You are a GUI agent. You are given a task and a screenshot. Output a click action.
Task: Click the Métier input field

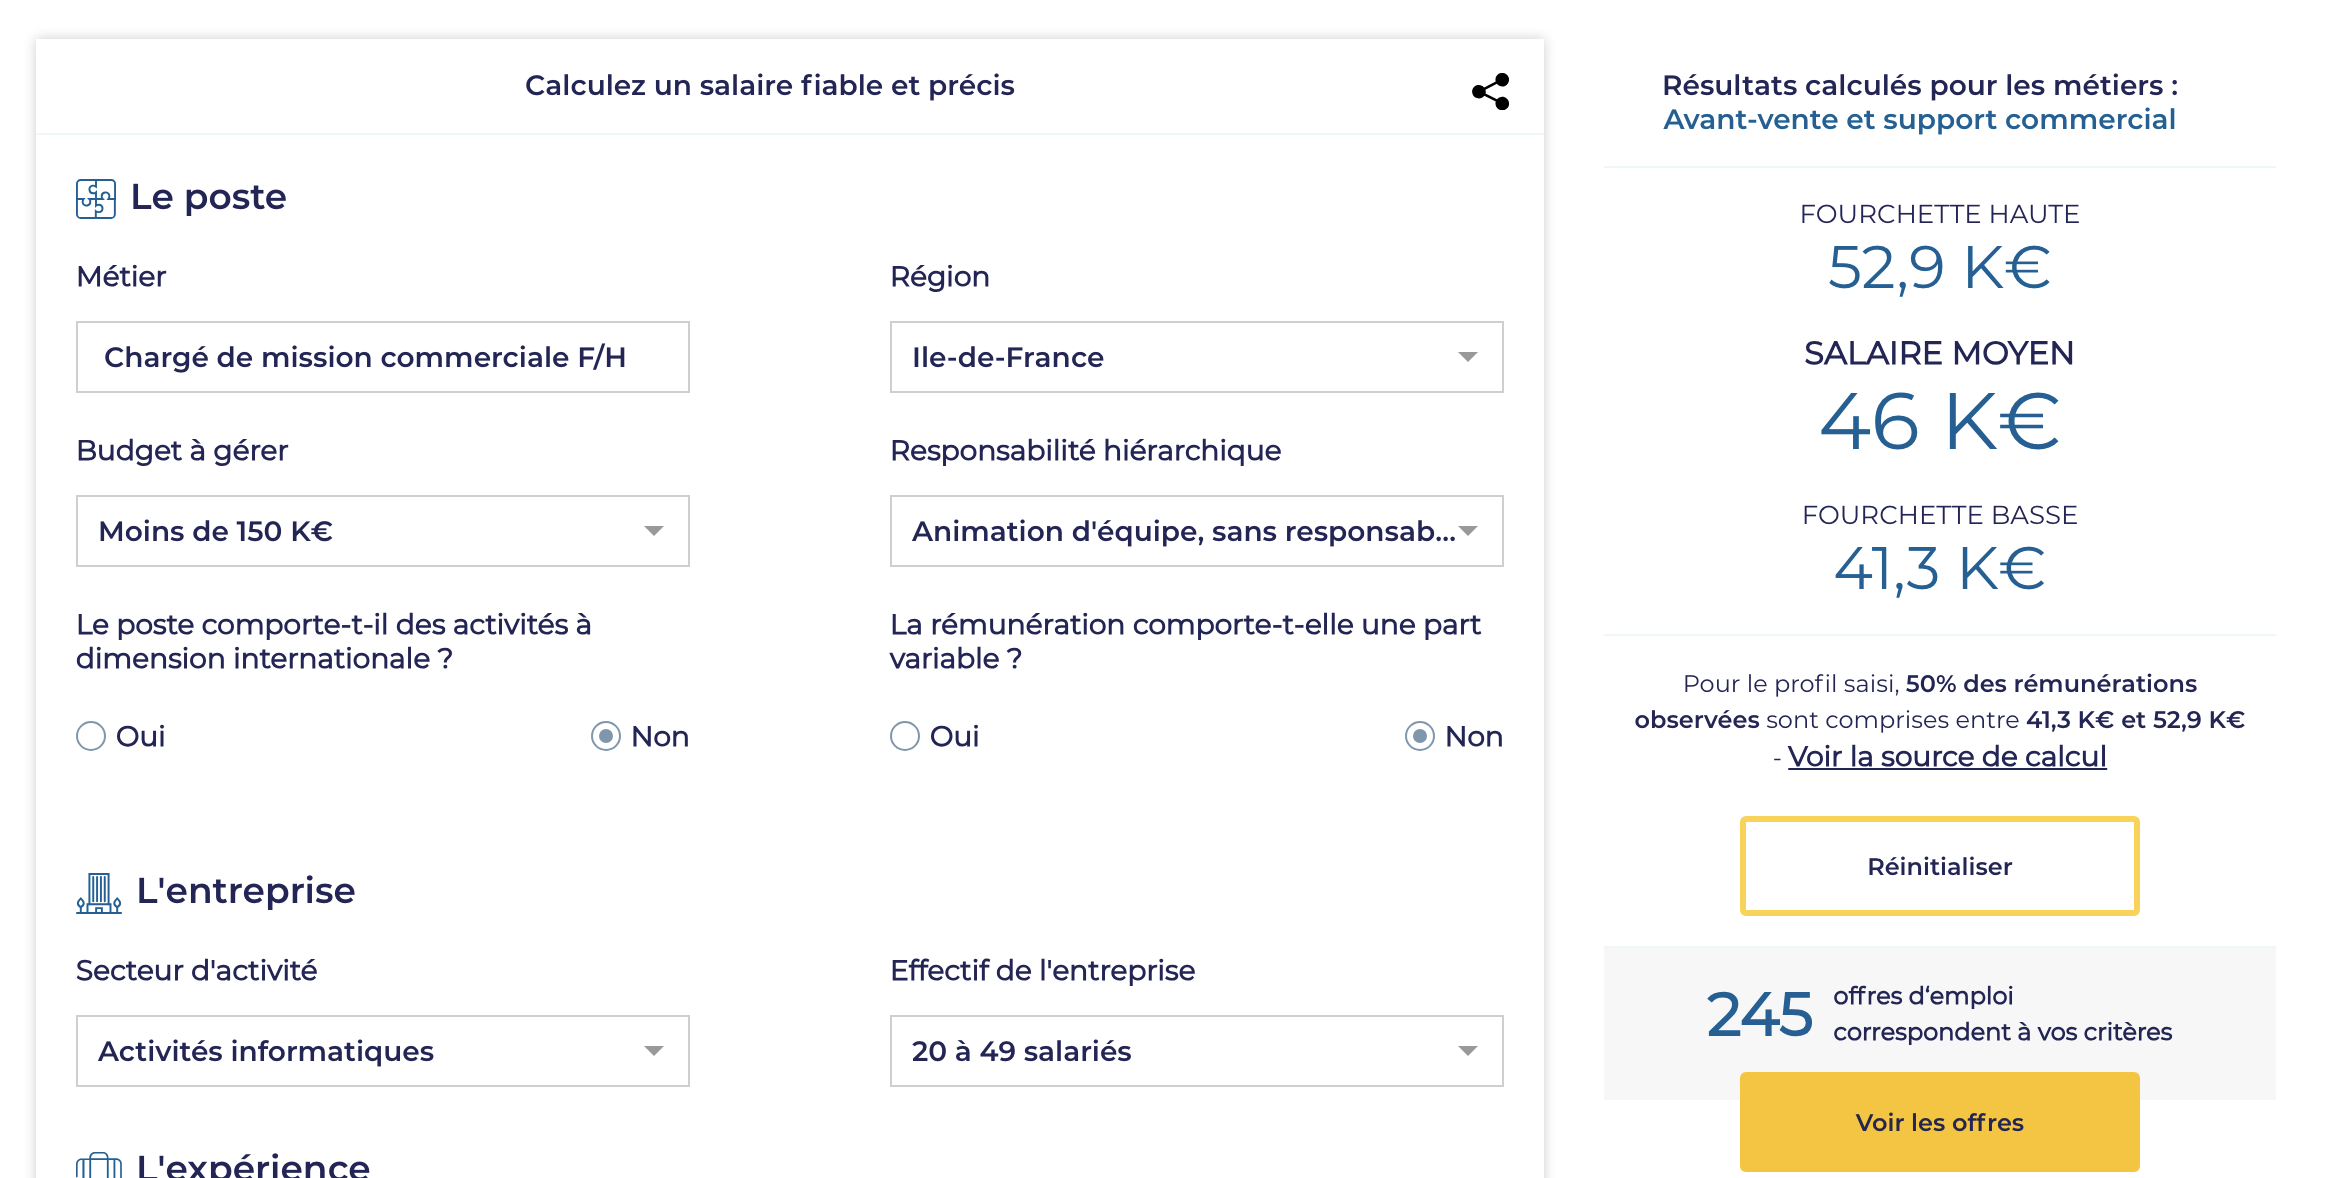tap(382, 357)
